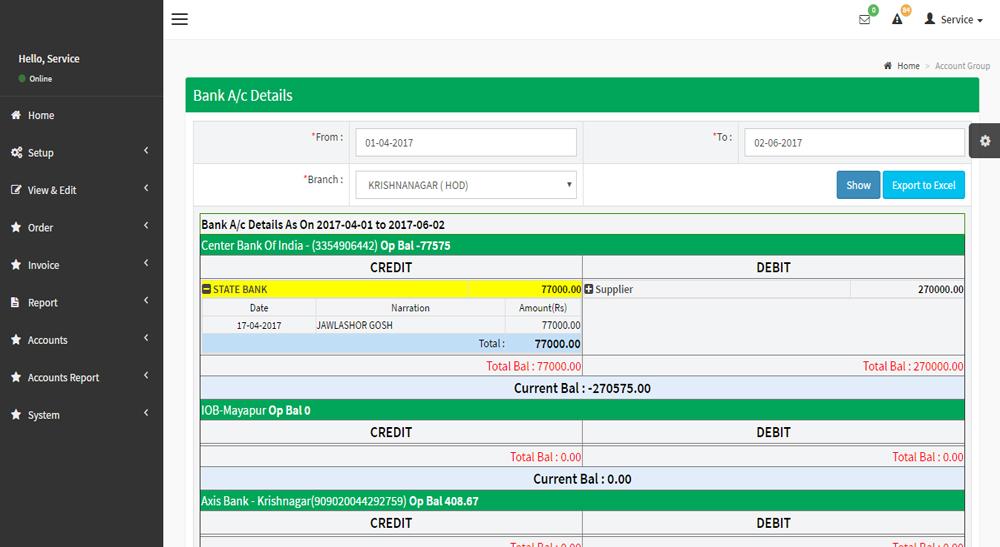Click the View & Edit pencil icon
Viewport: 1000px width, 547px height.
[x=16, y=189]
